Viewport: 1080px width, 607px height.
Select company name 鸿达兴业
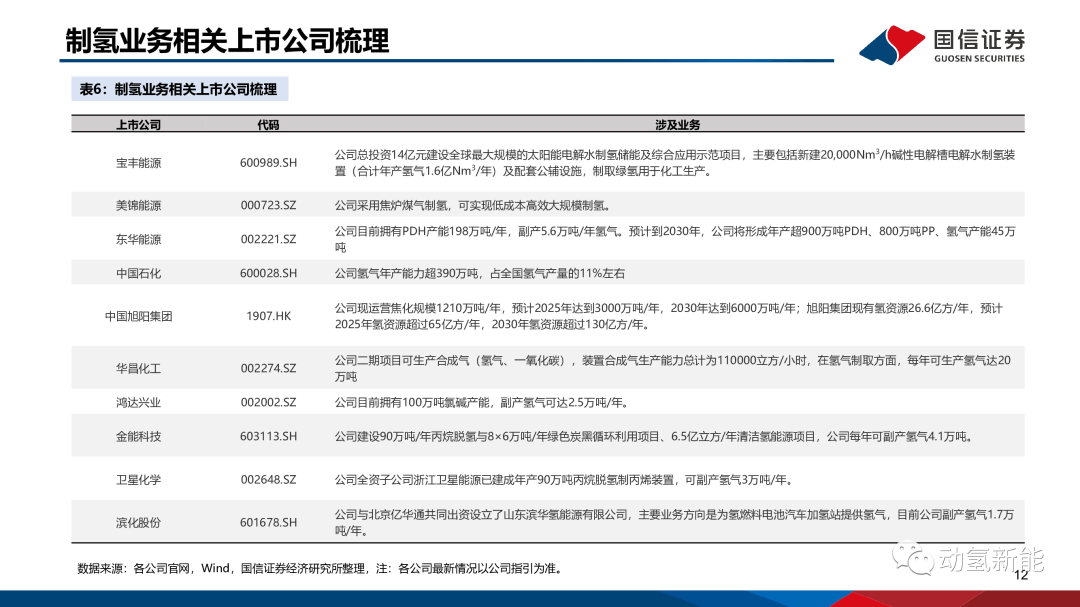[x=138, y=402]
